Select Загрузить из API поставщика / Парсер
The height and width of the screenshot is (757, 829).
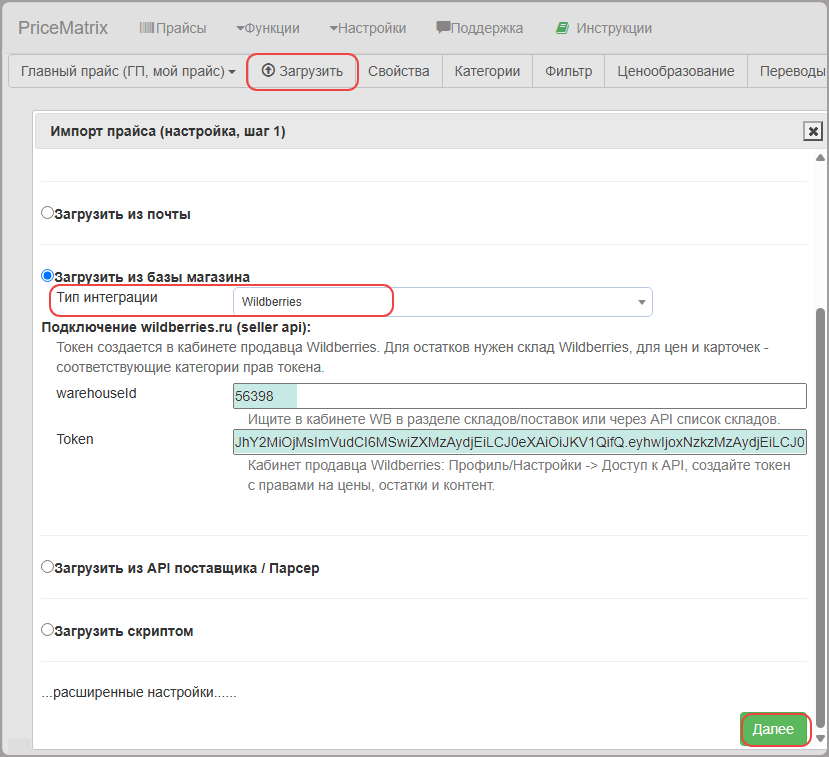pyautogui.click(x=48, y=567)
